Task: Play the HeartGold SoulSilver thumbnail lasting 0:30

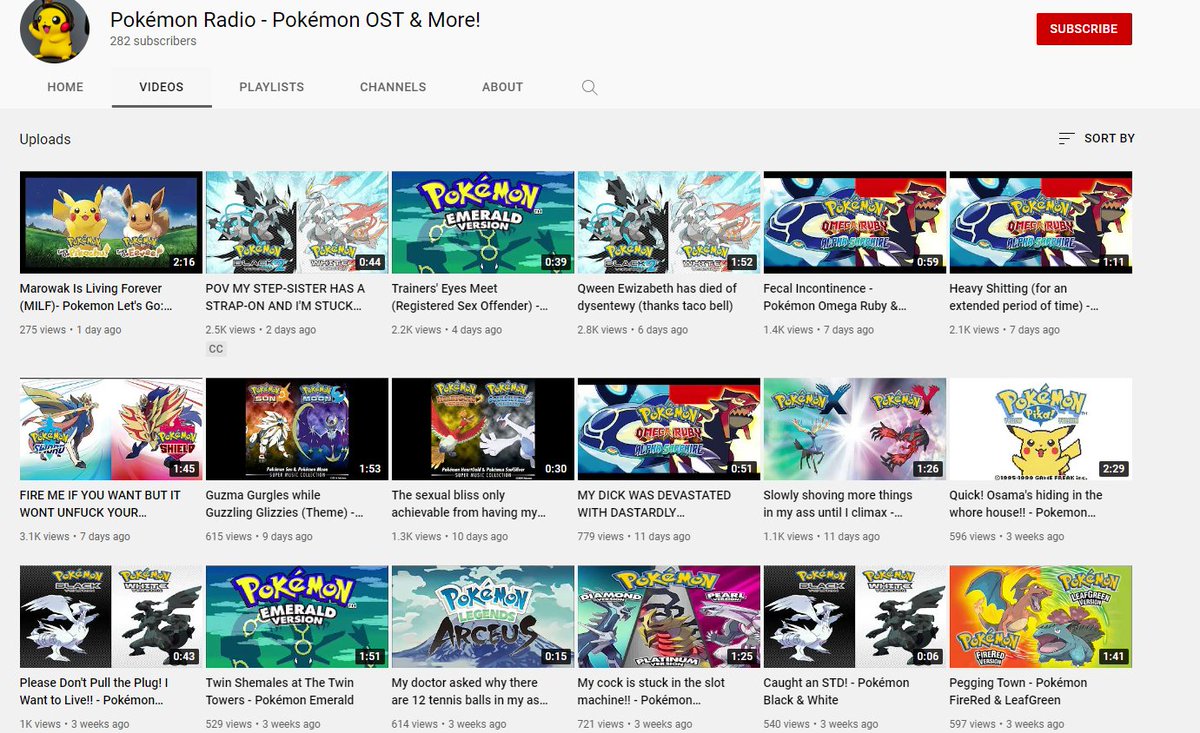Action: 483,430
